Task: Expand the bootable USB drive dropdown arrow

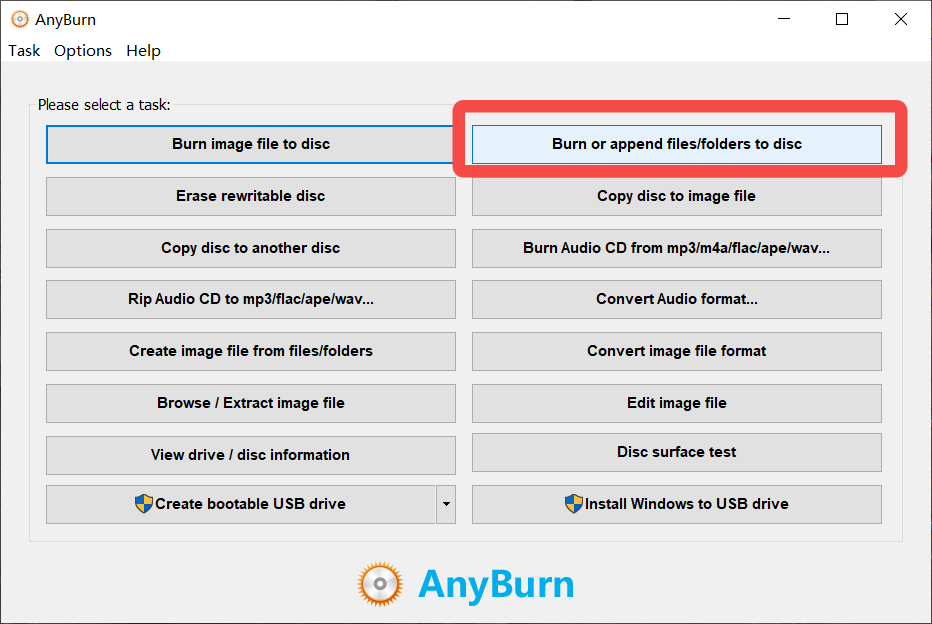Action: click(x=446, y=504)
